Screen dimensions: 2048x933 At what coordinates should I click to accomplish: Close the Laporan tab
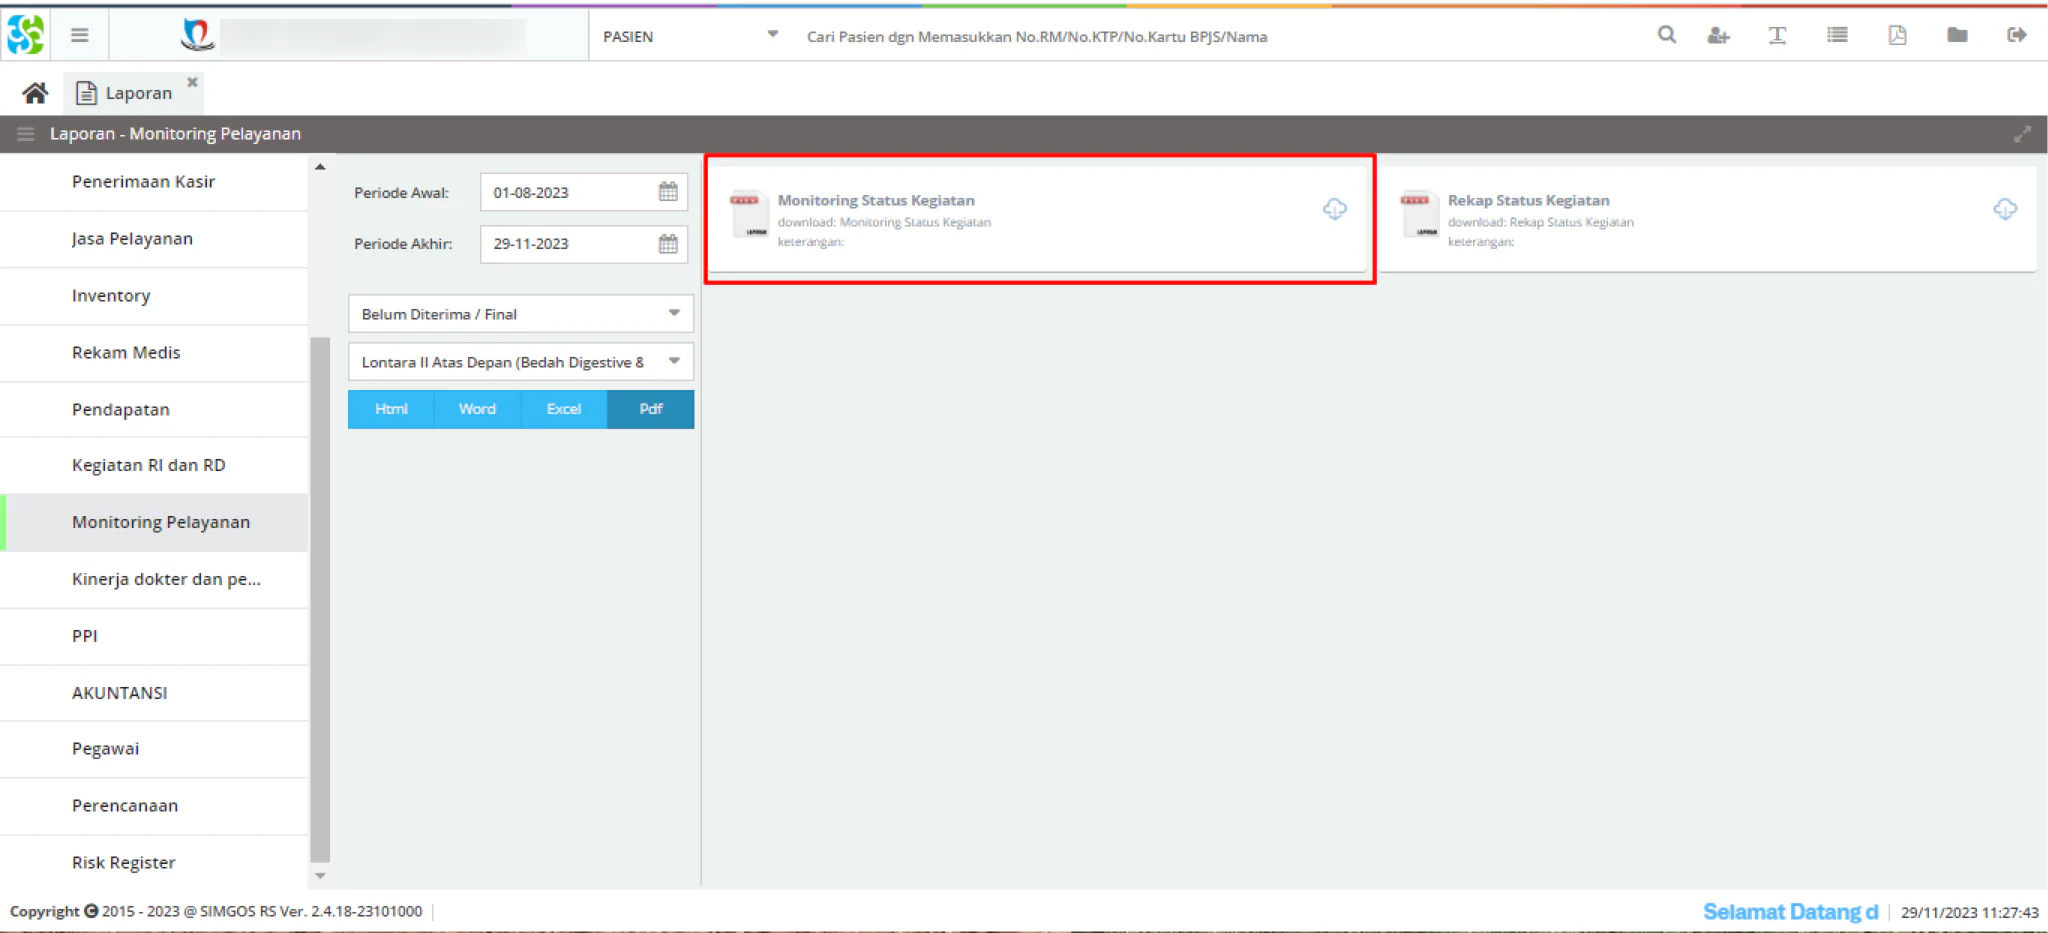[x=192, y=82]
